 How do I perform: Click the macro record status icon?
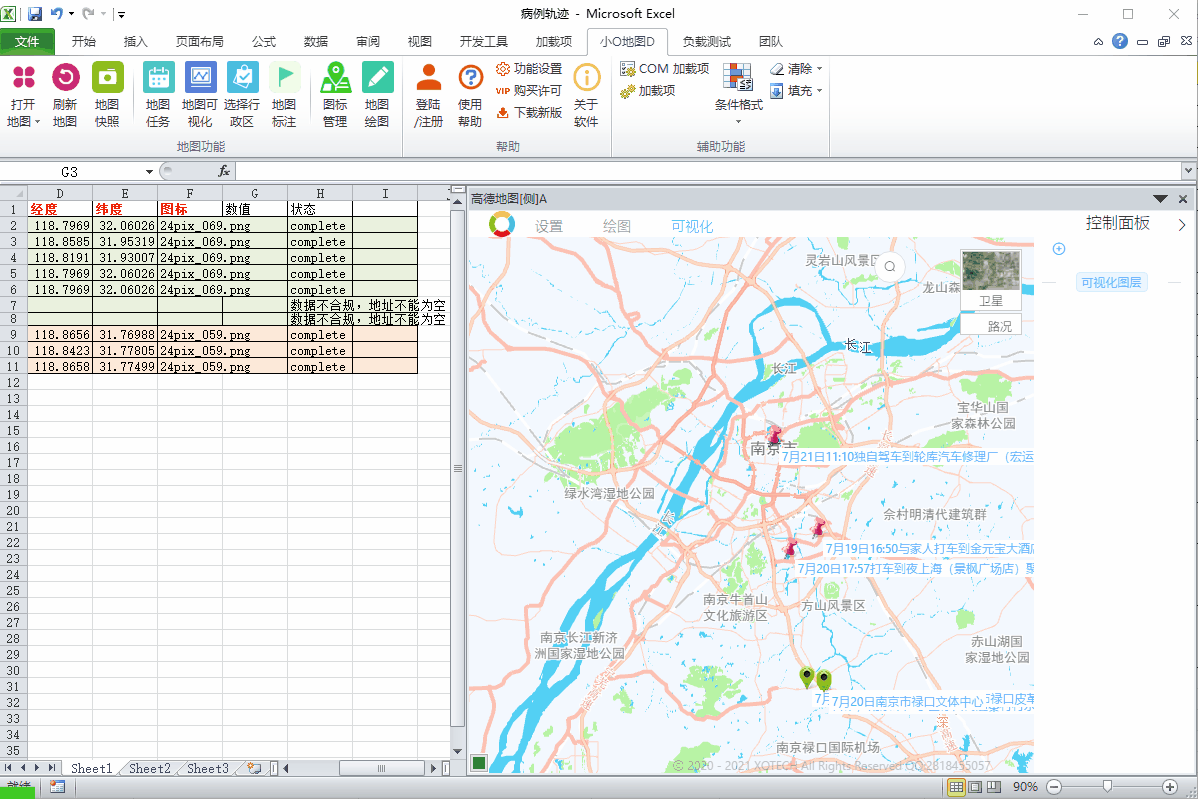click(x=57, y=787)
